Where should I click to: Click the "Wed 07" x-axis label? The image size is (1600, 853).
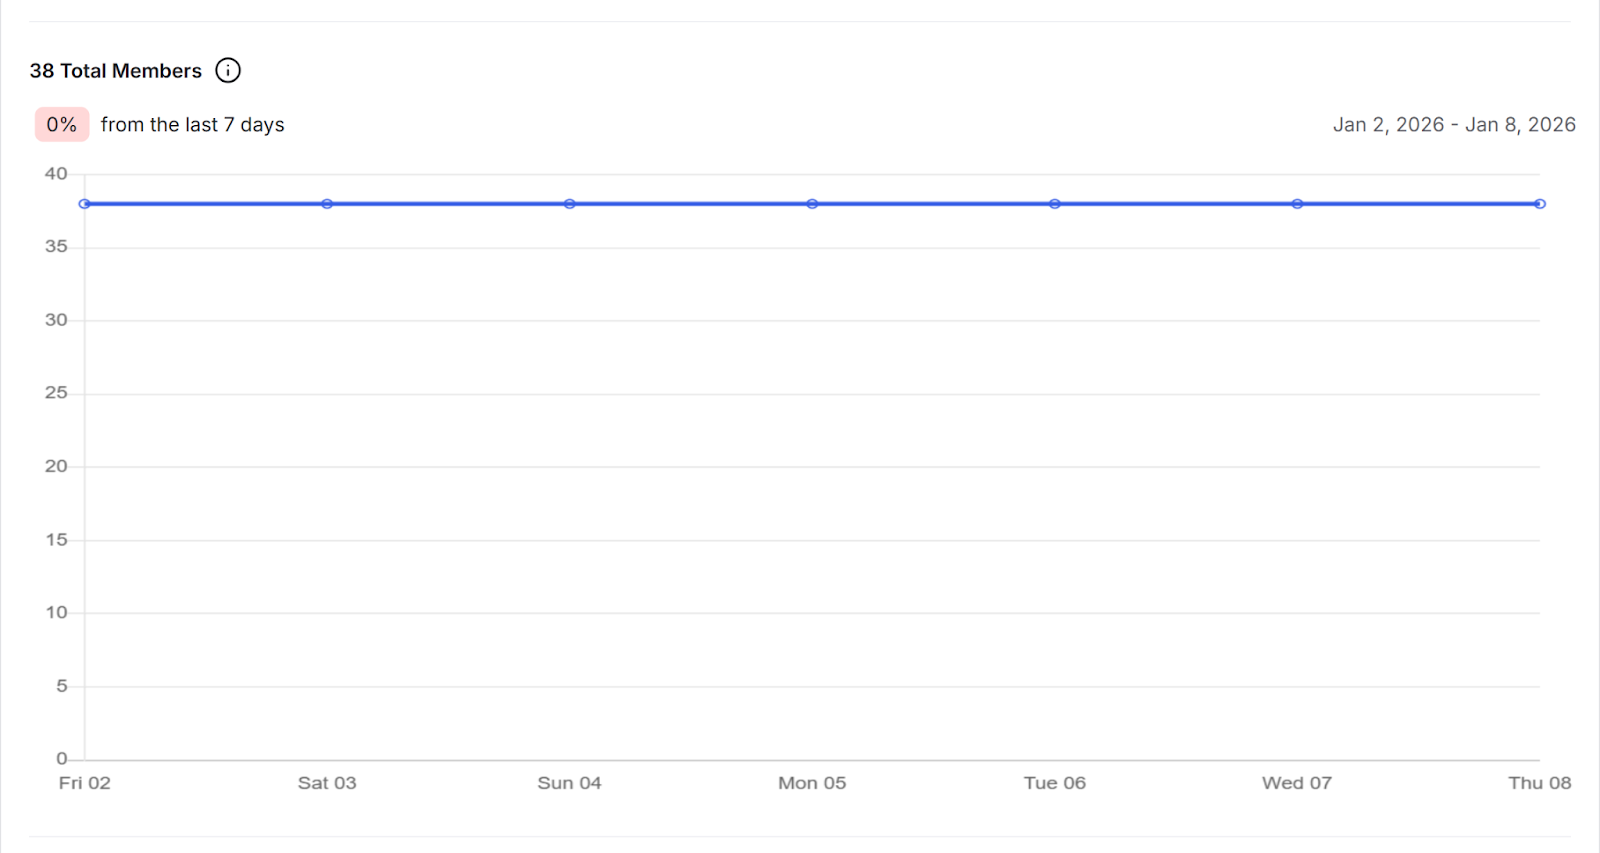point(1297,783)
